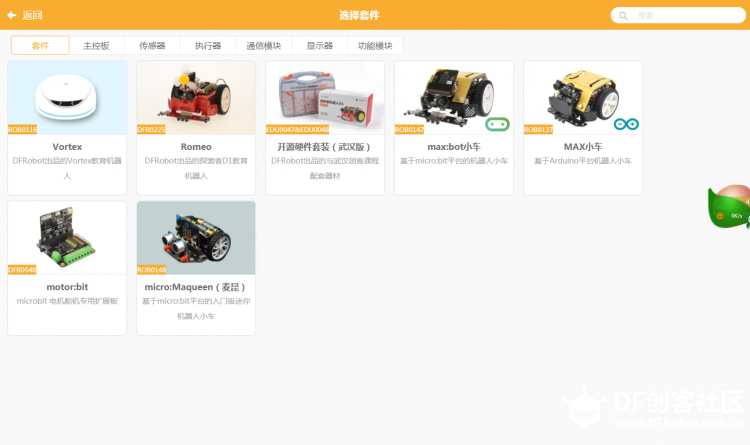Viewport: 750px width, 445px height.
Task: Click the Arduino logo on MAX小车 card
Action: click(x=627, y=124)
